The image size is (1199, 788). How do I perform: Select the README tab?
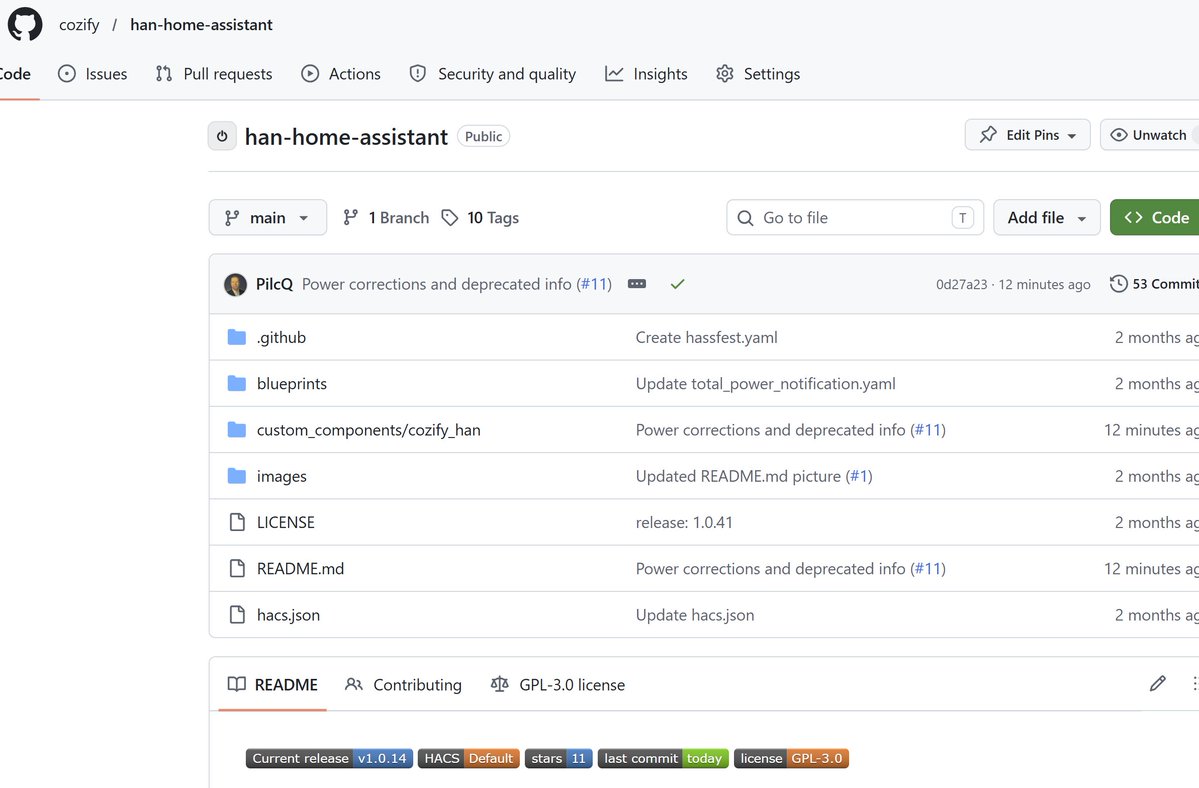point(272,685)
